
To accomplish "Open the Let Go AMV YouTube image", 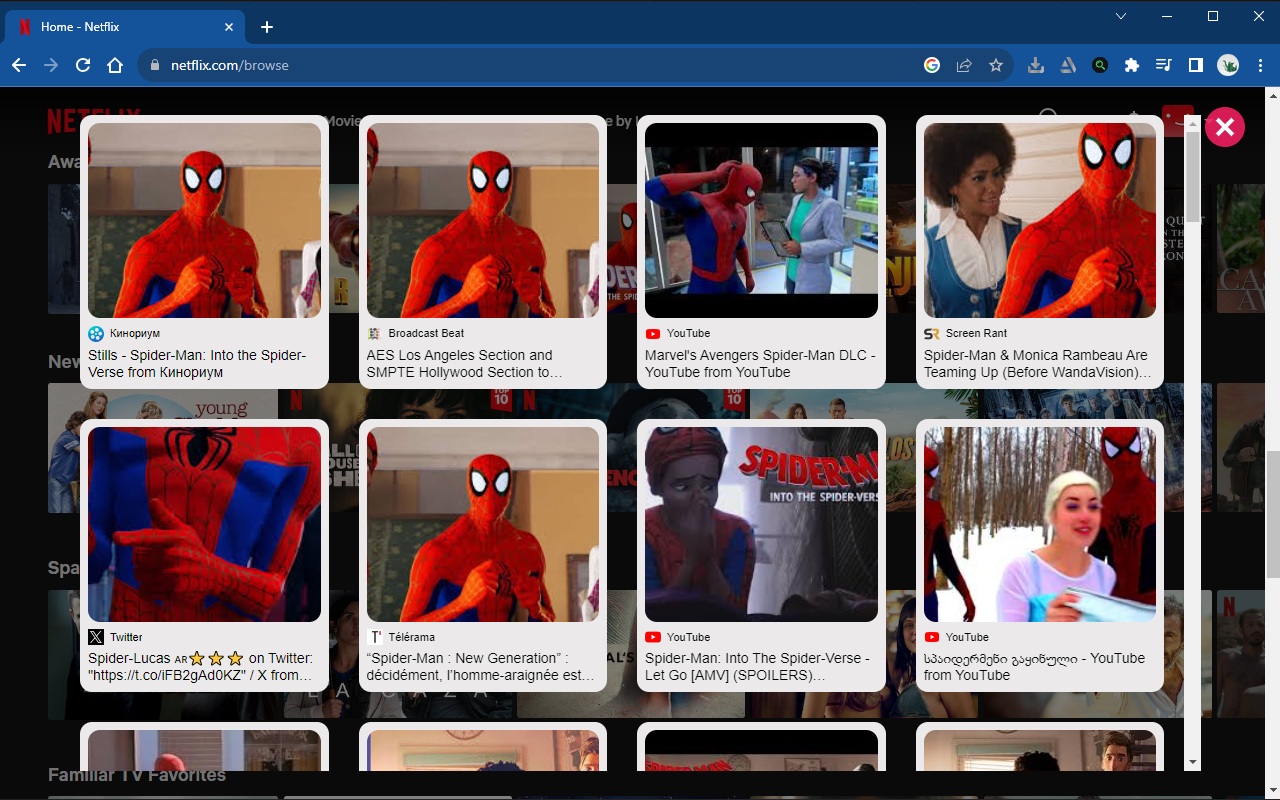I will tap(761, 524).
